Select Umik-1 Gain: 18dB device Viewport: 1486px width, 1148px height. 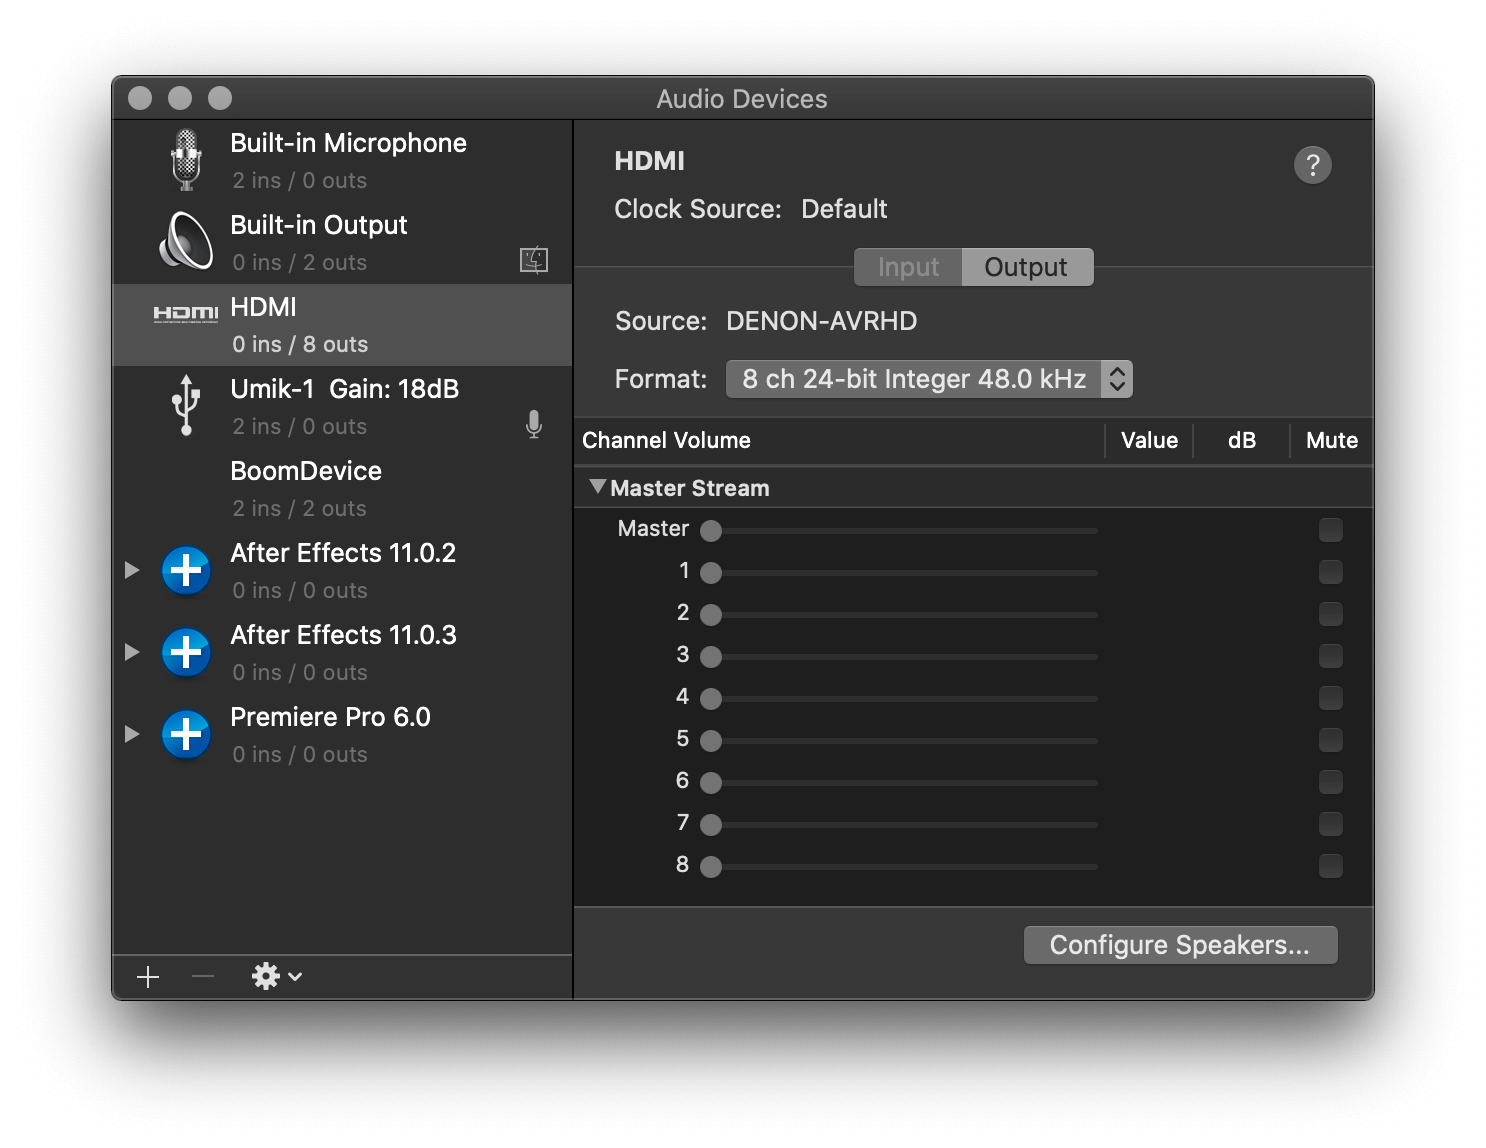coord(343,407)
